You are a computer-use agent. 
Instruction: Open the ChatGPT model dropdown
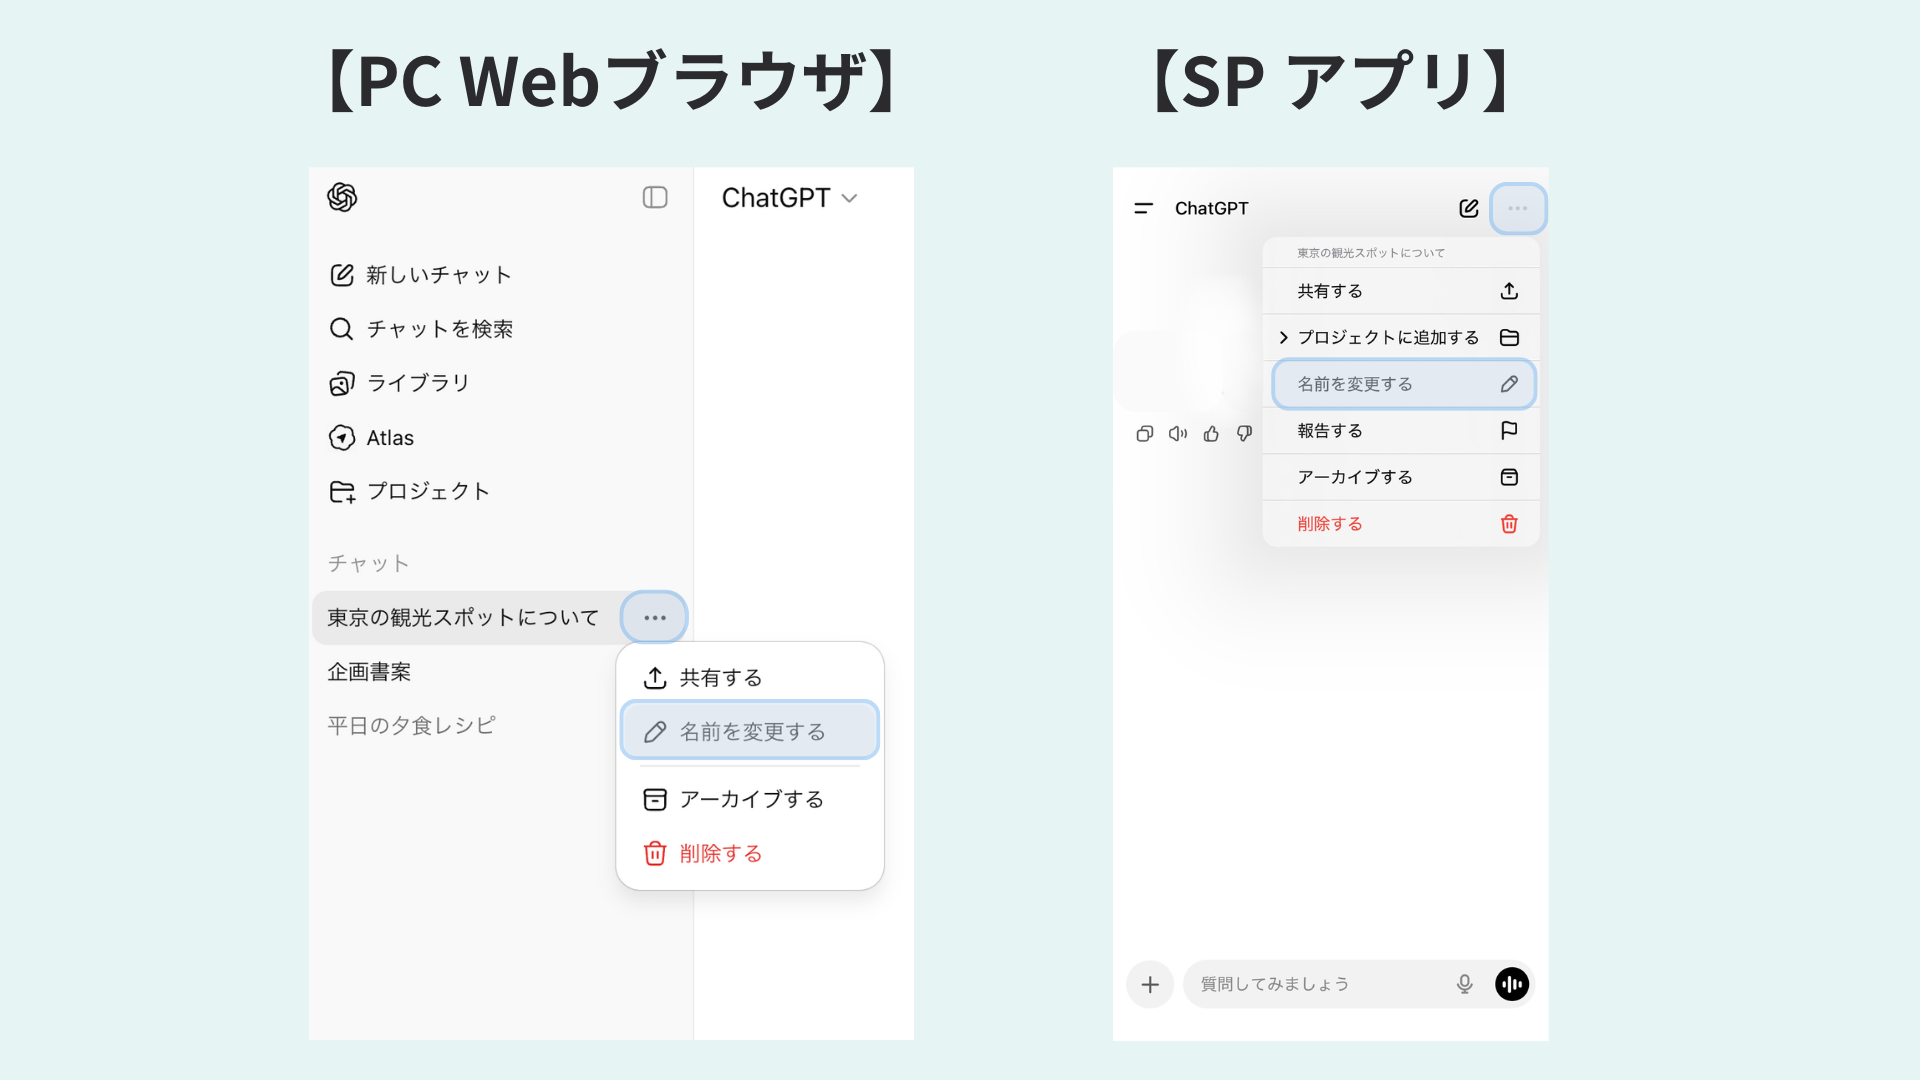click(x=789, y=197)
